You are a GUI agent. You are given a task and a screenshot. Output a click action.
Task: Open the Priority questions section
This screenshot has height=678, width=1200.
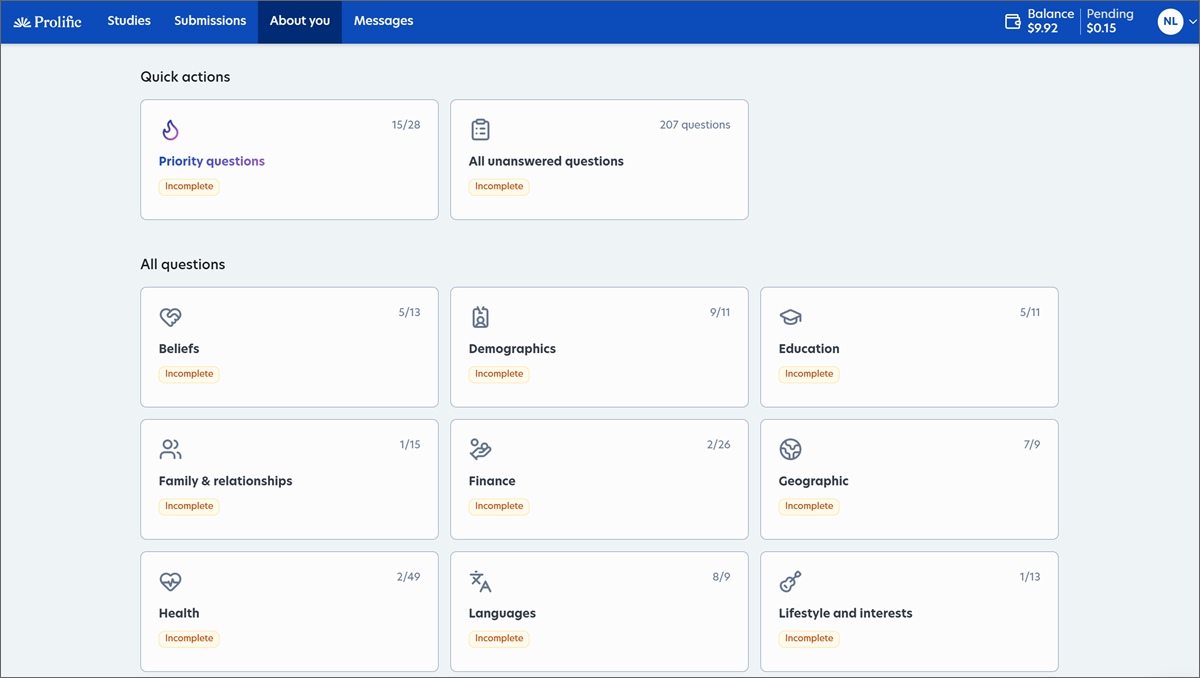coord(211,160)
